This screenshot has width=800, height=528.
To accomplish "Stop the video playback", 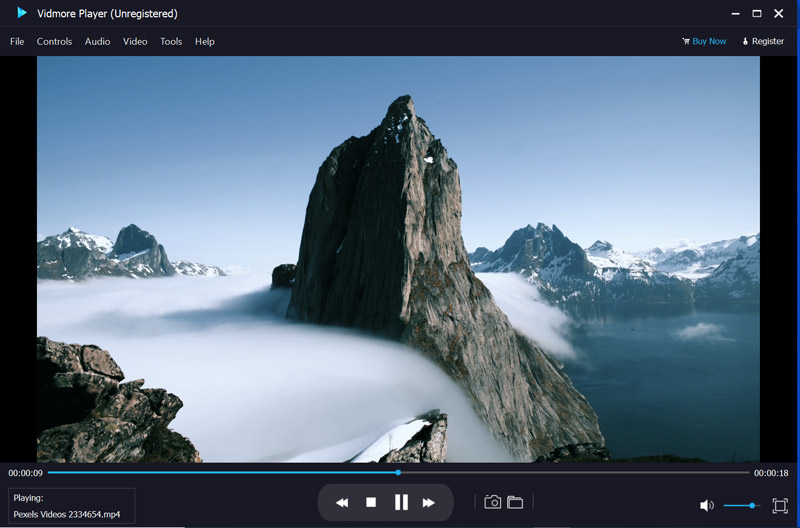I will coord(371,503).
